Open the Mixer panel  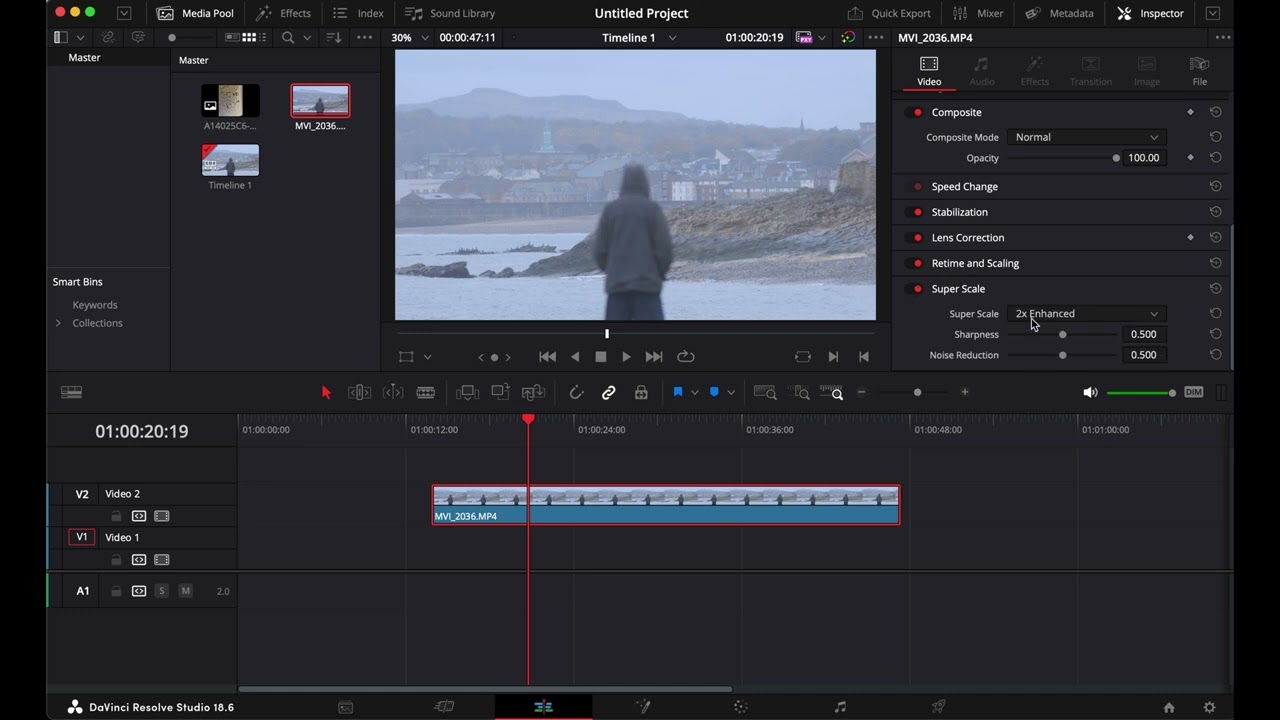[978, 13]
